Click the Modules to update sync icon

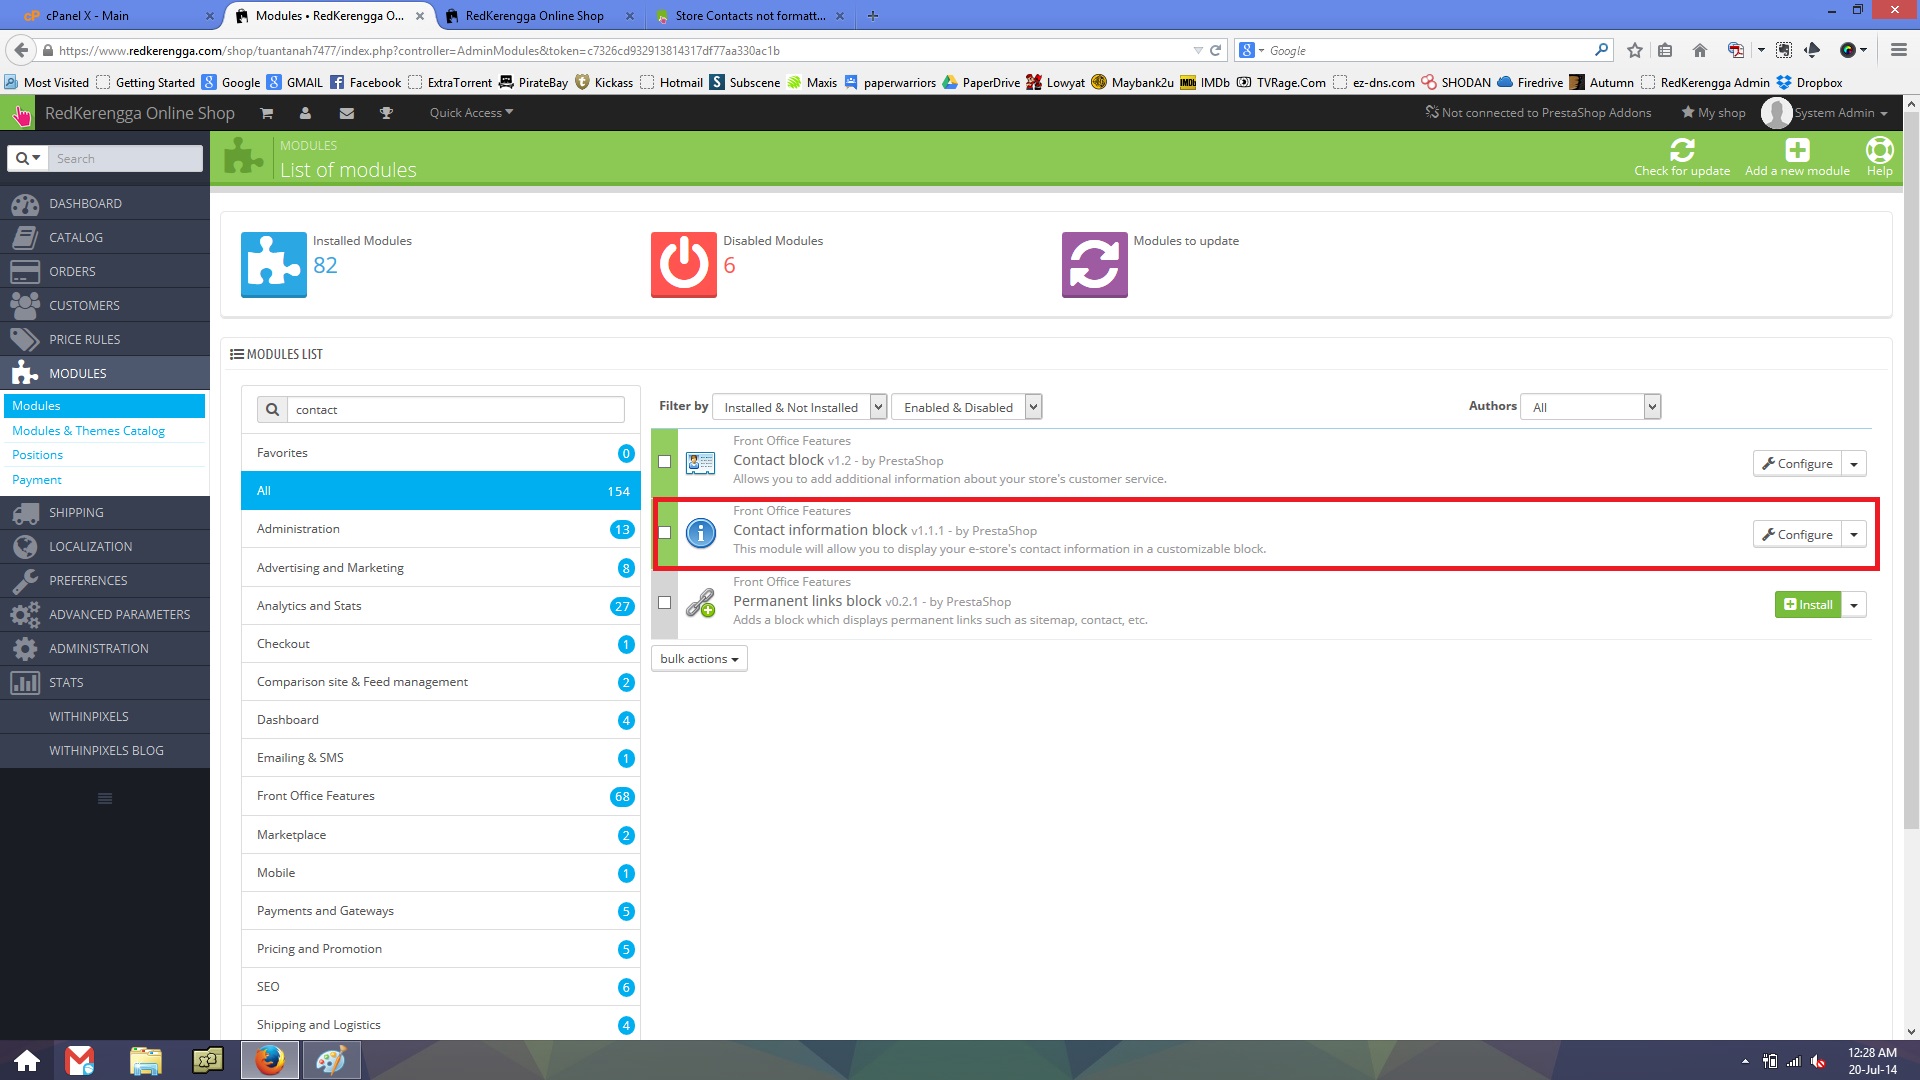pyautogui.click(x=1094, y=264)
